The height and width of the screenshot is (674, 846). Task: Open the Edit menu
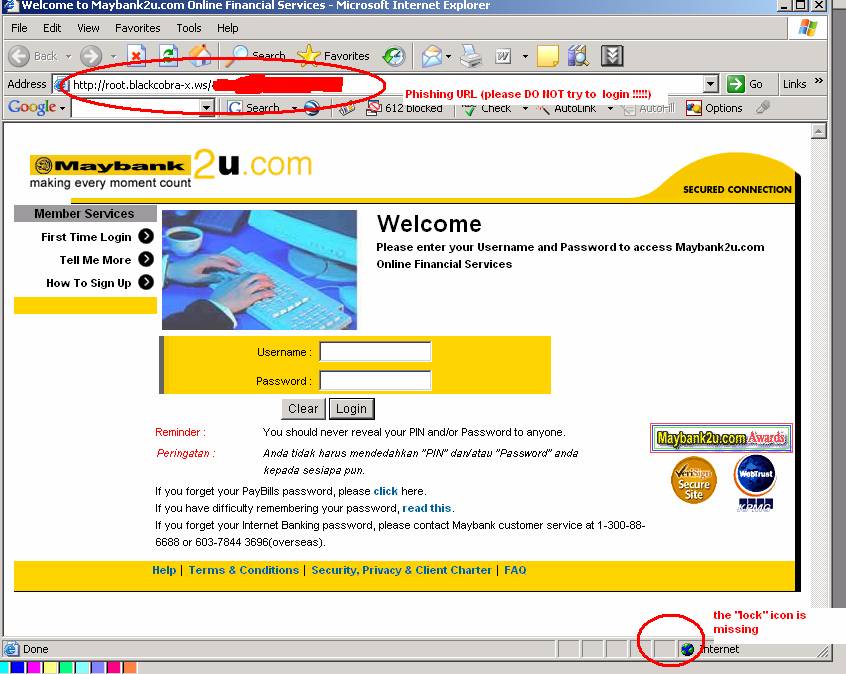[52, 28]
